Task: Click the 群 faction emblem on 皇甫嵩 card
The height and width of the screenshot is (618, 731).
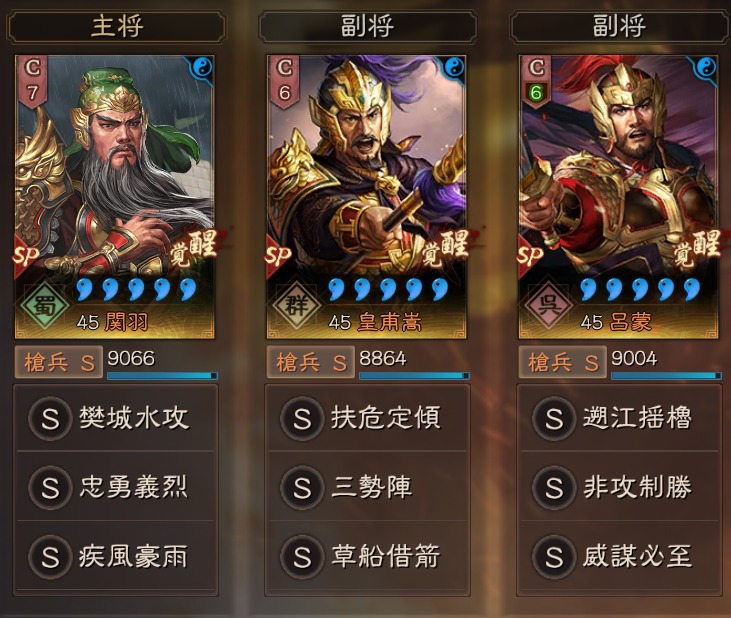Action: pos(296,304)
